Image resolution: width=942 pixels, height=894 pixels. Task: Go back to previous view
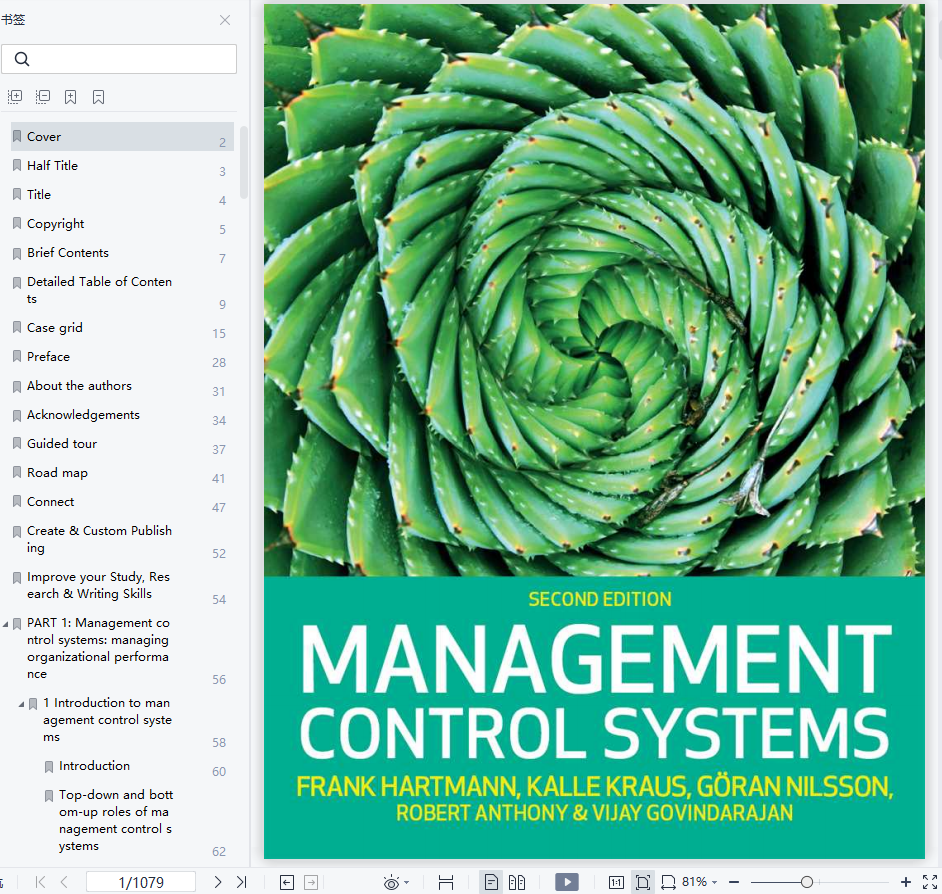(x=287, y=882)
